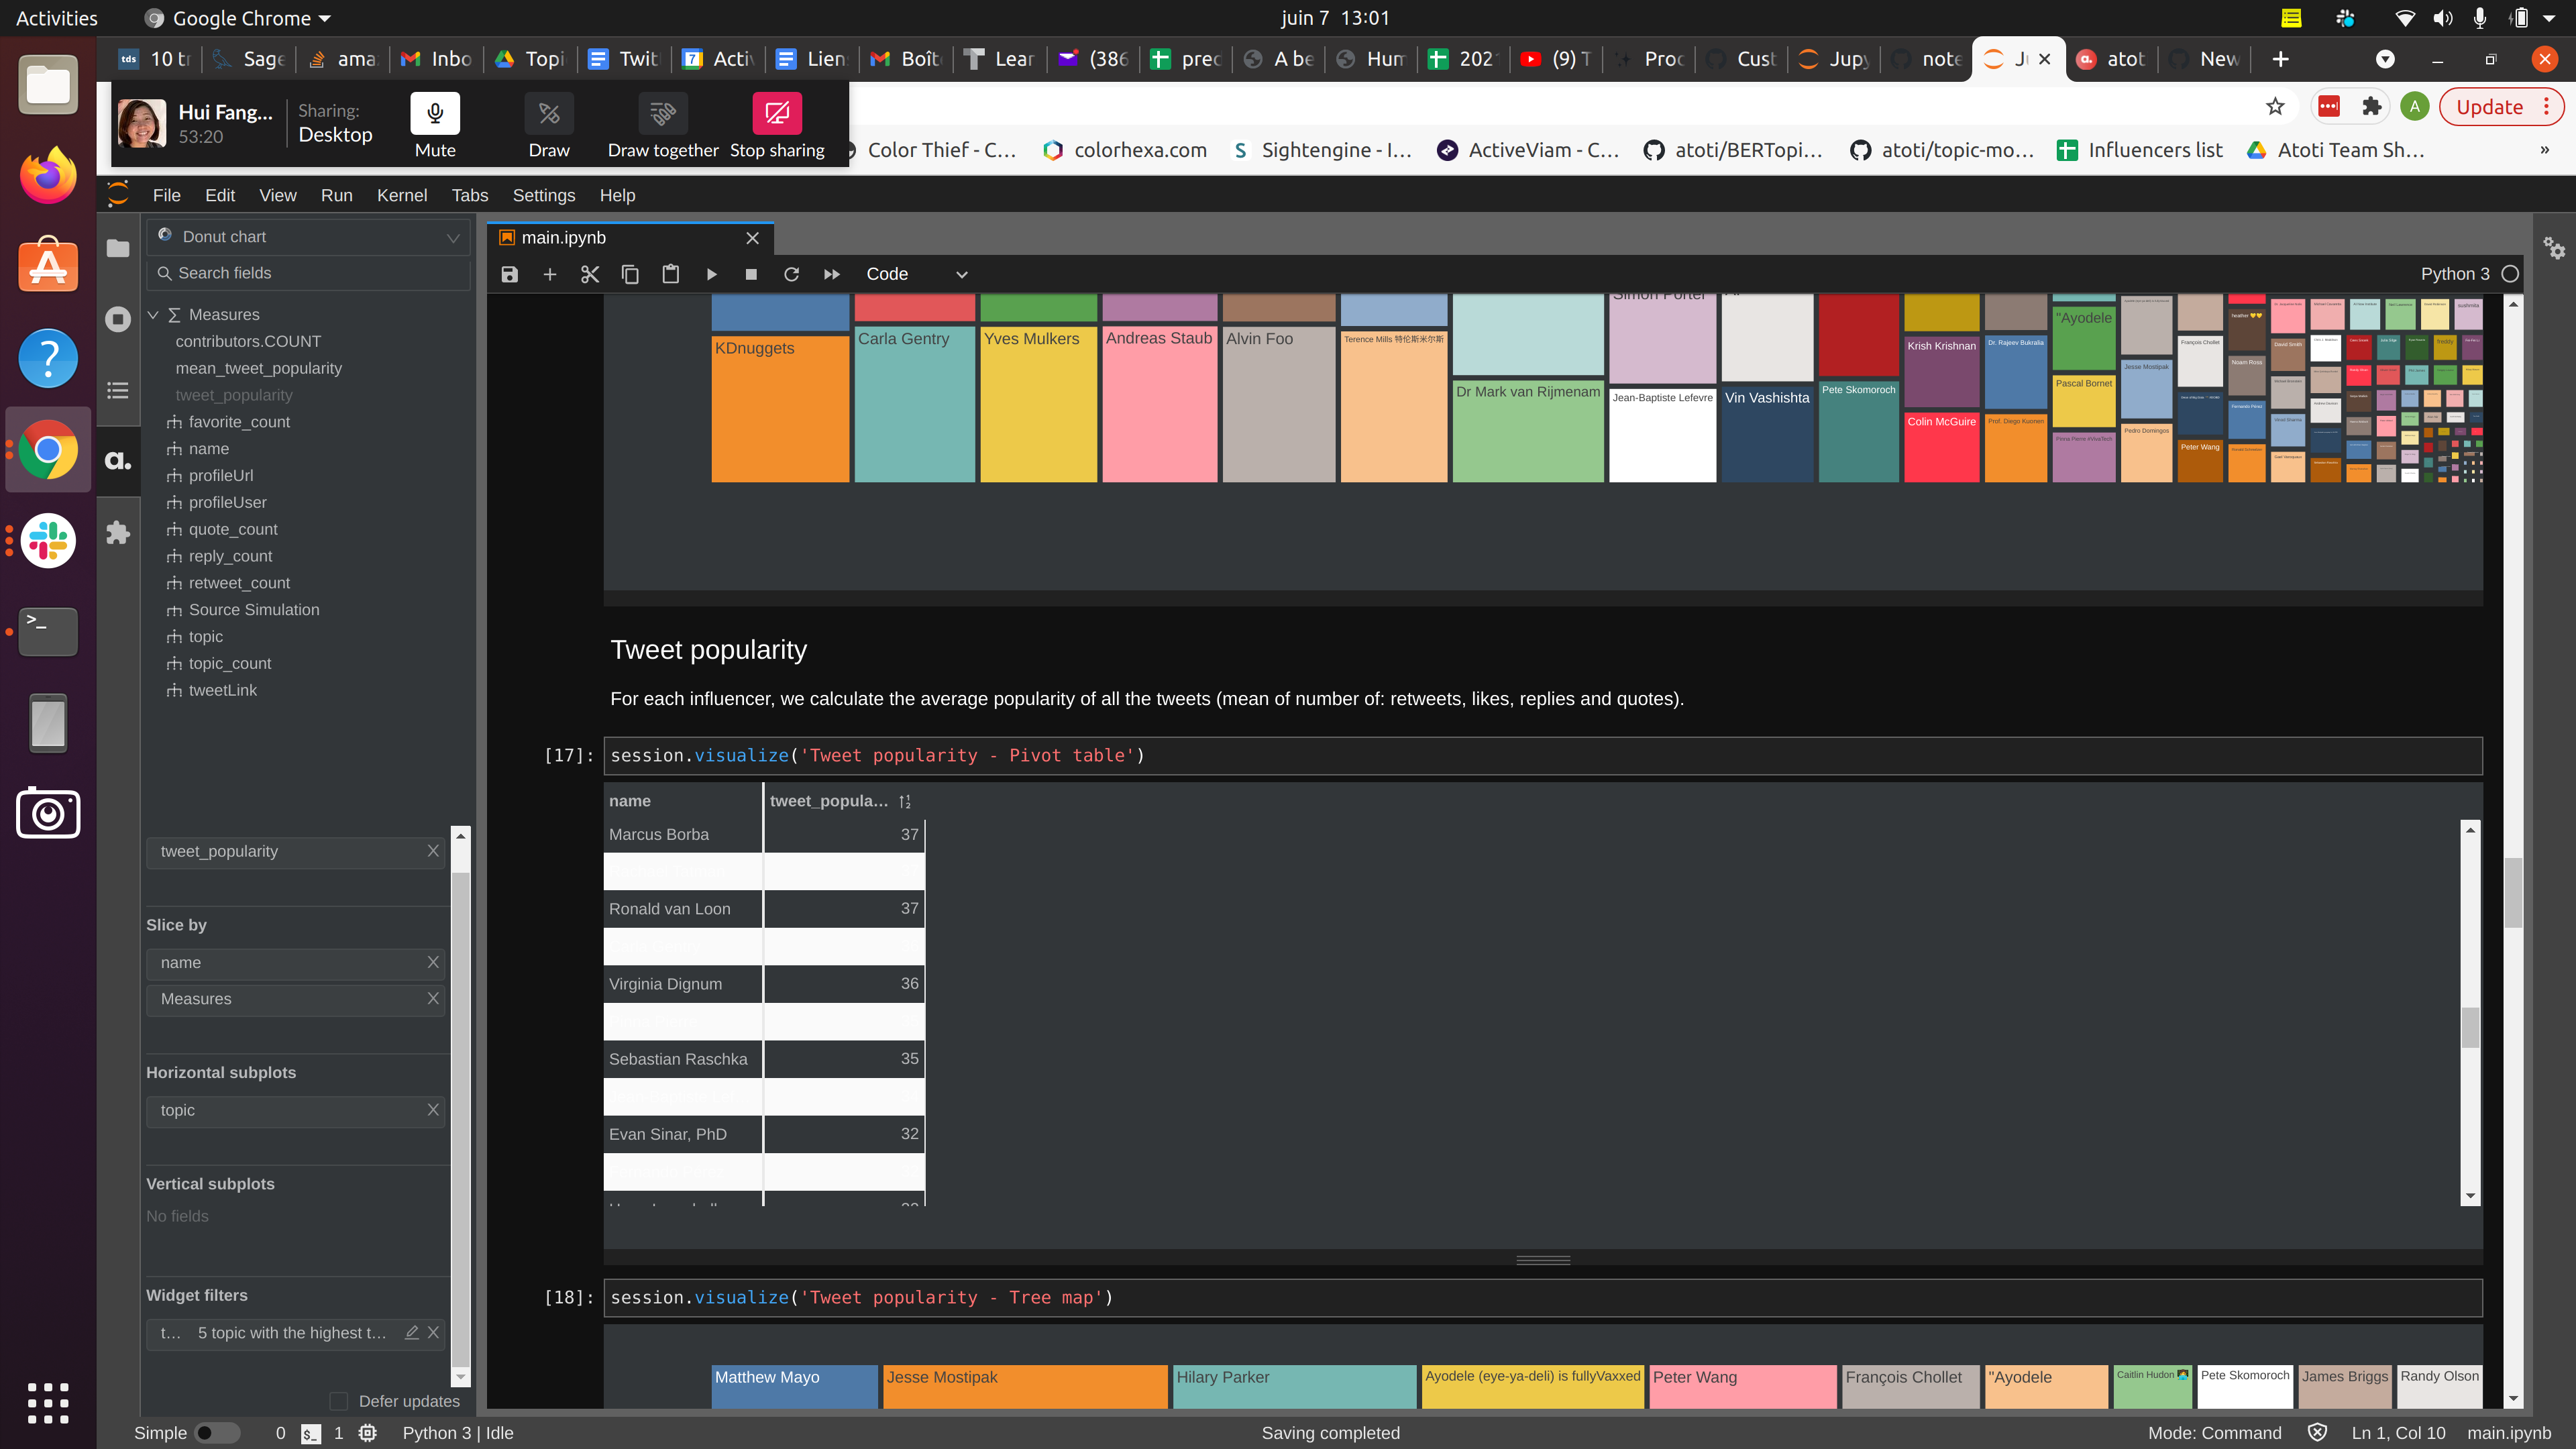Mute the microphone in sharing toolbar
The image size is (2576, 1449).
[x=435, y=113]
